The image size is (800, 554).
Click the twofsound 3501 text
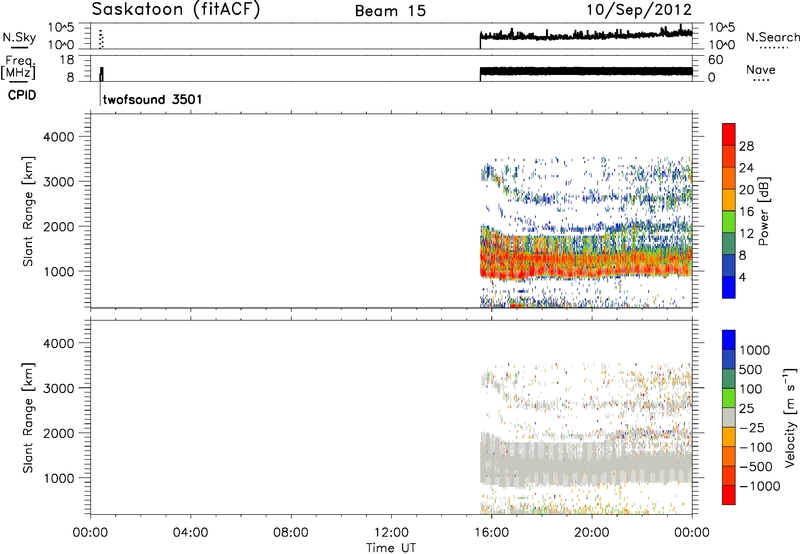point(153,99)
